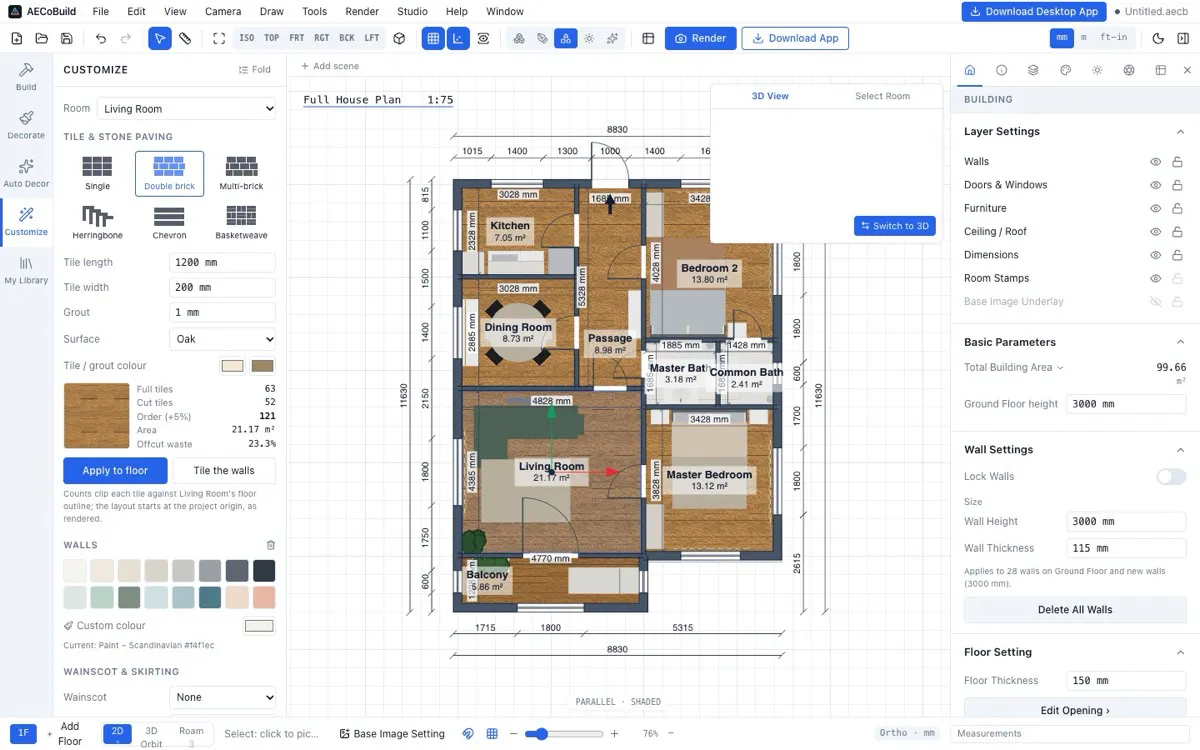Viewport: 1200px width, 750px height.
Task: Click the undo arrow in toolbar
Action: tap(101, 38)
